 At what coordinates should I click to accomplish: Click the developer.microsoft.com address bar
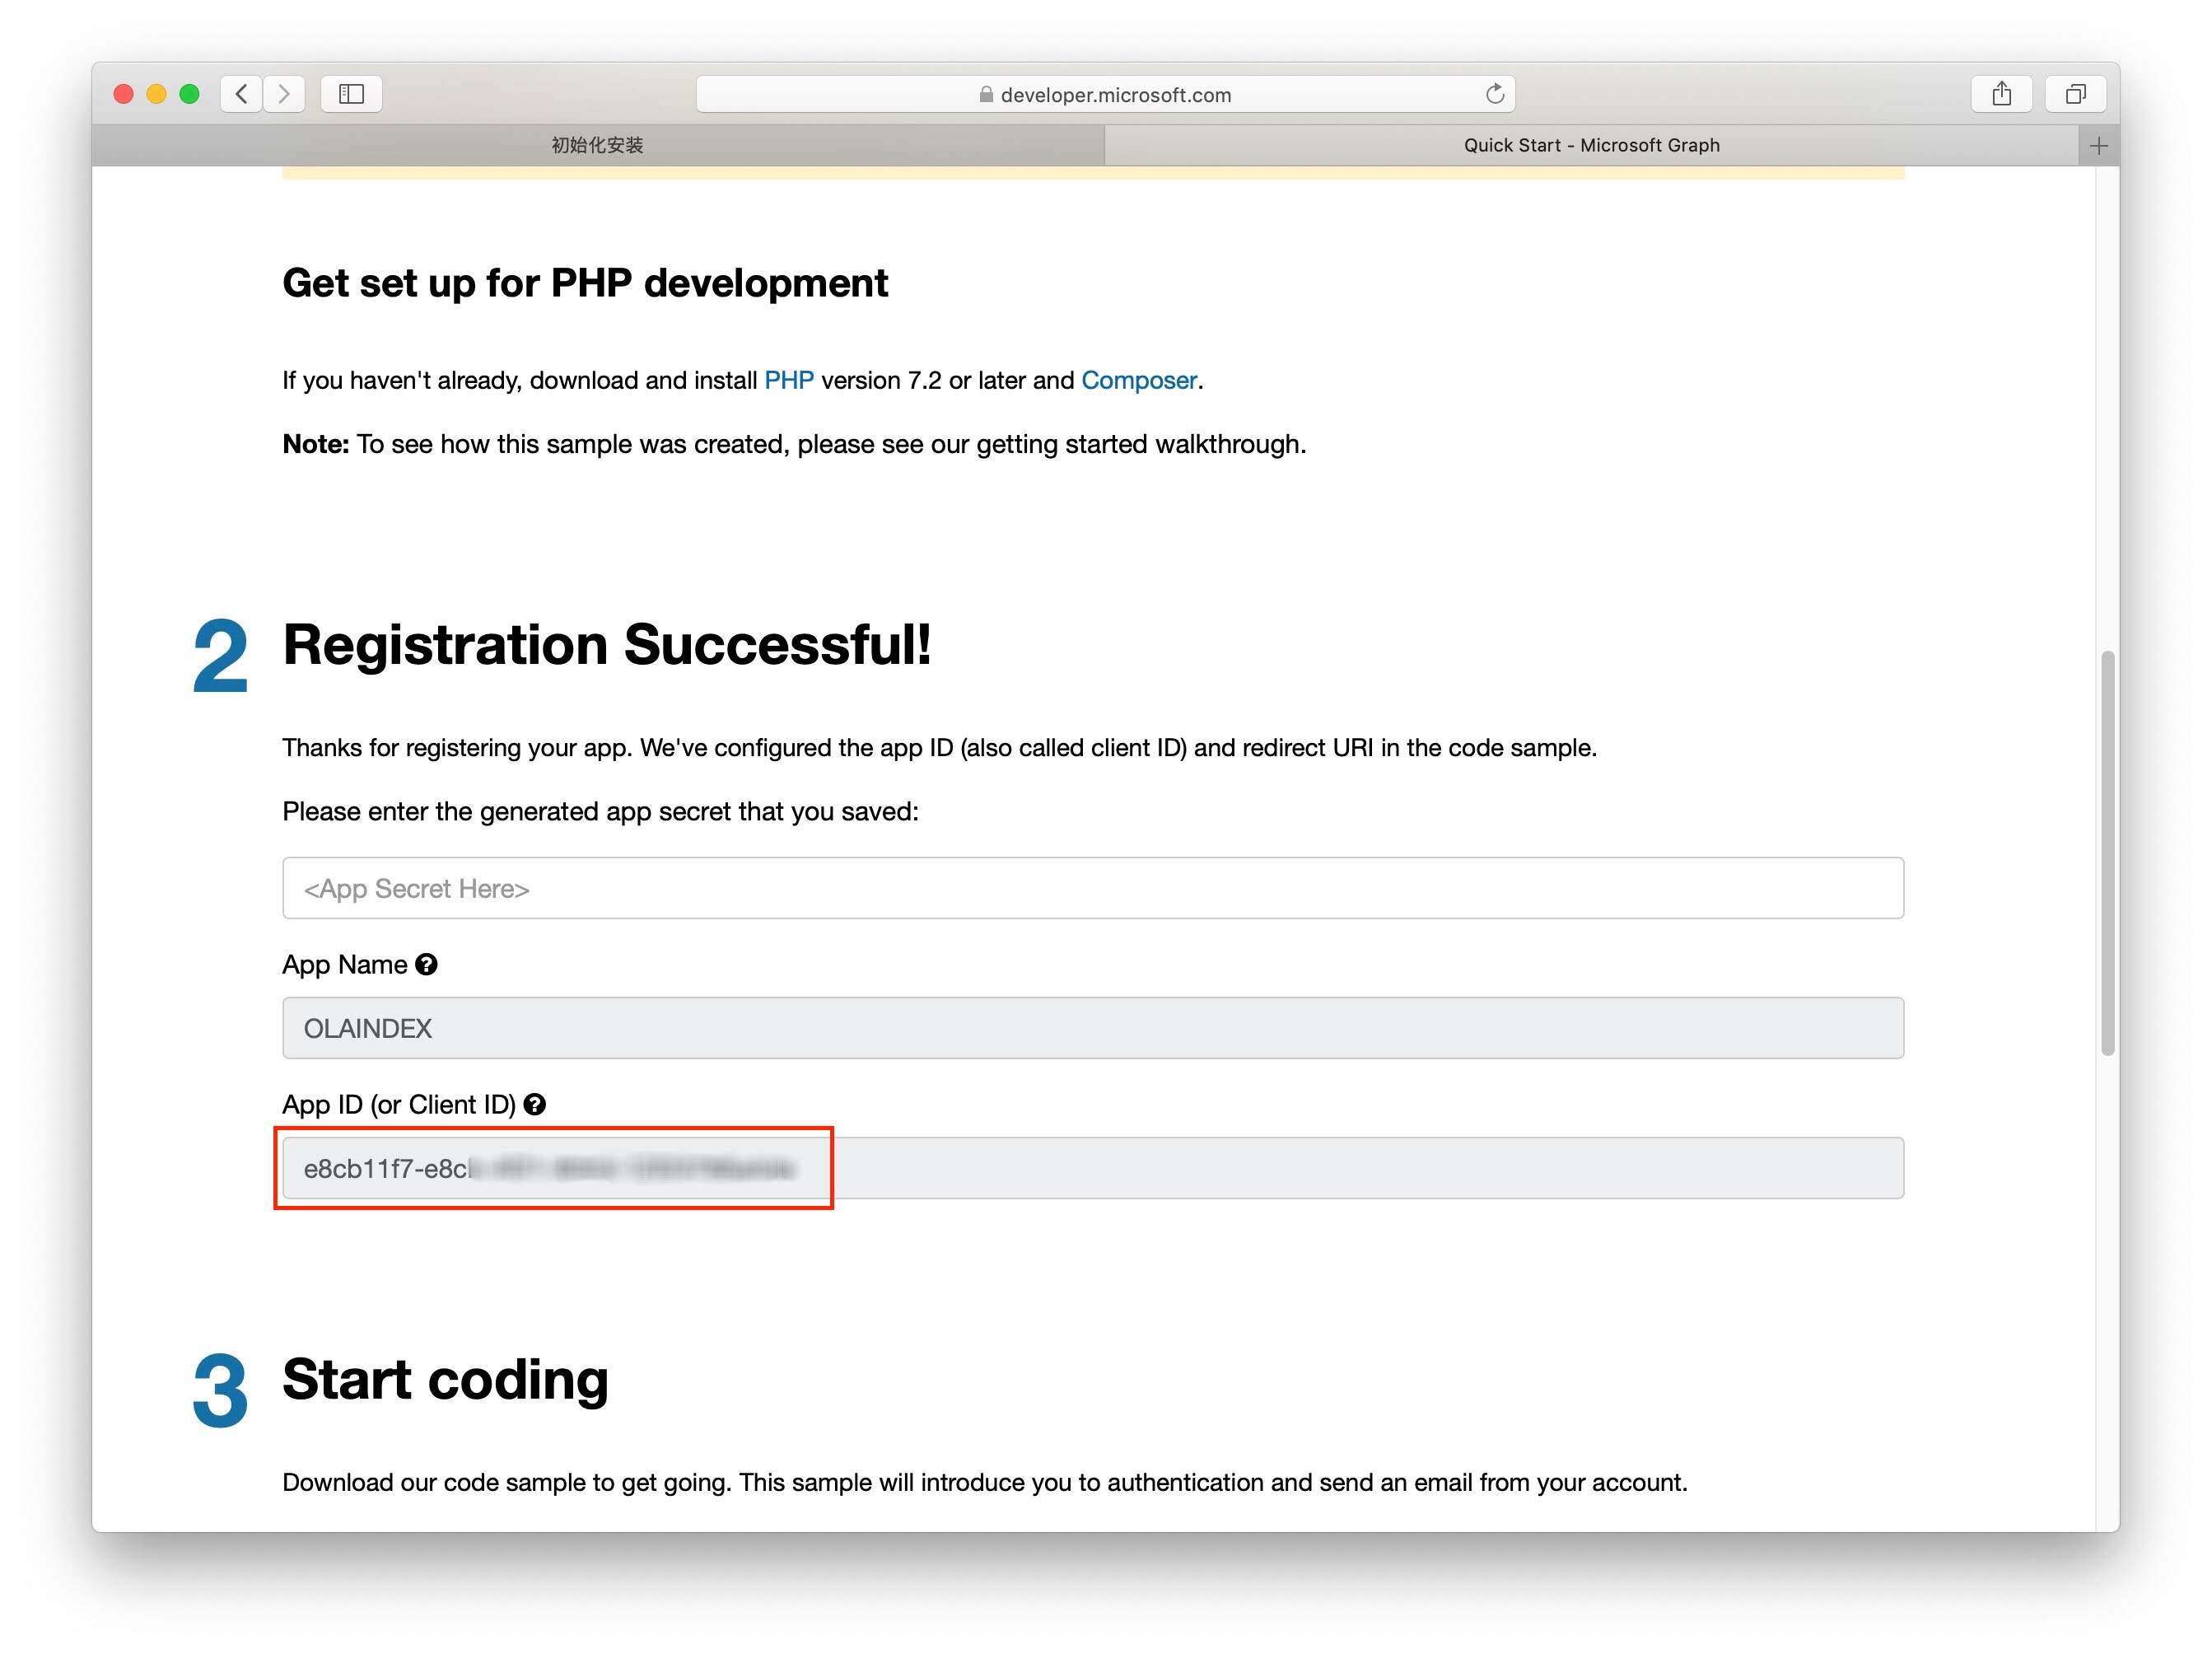pos(1105,95)
